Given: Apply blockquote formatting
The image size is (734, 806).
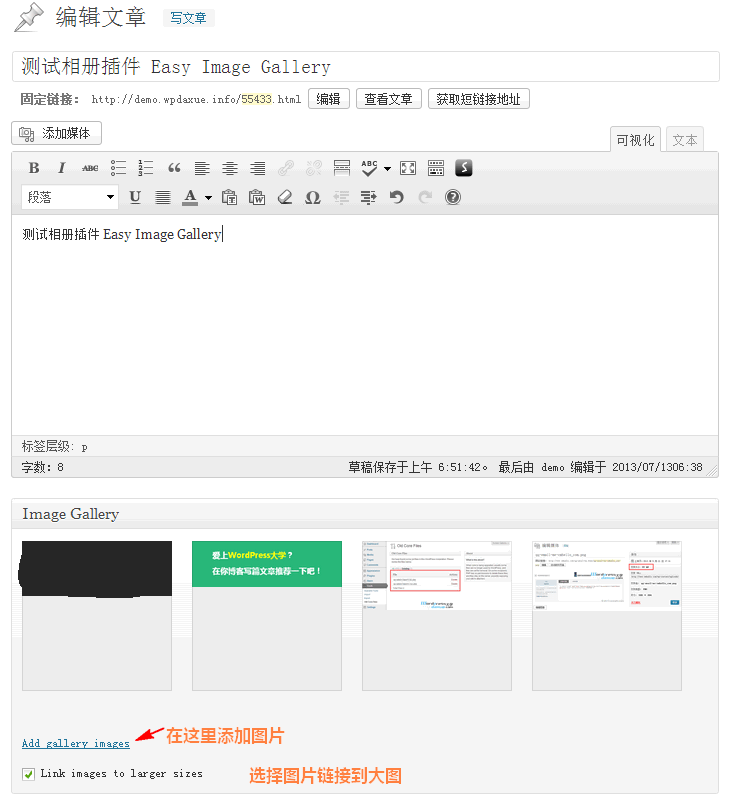Looking at the screenshot, I should (x=174, y=168).
